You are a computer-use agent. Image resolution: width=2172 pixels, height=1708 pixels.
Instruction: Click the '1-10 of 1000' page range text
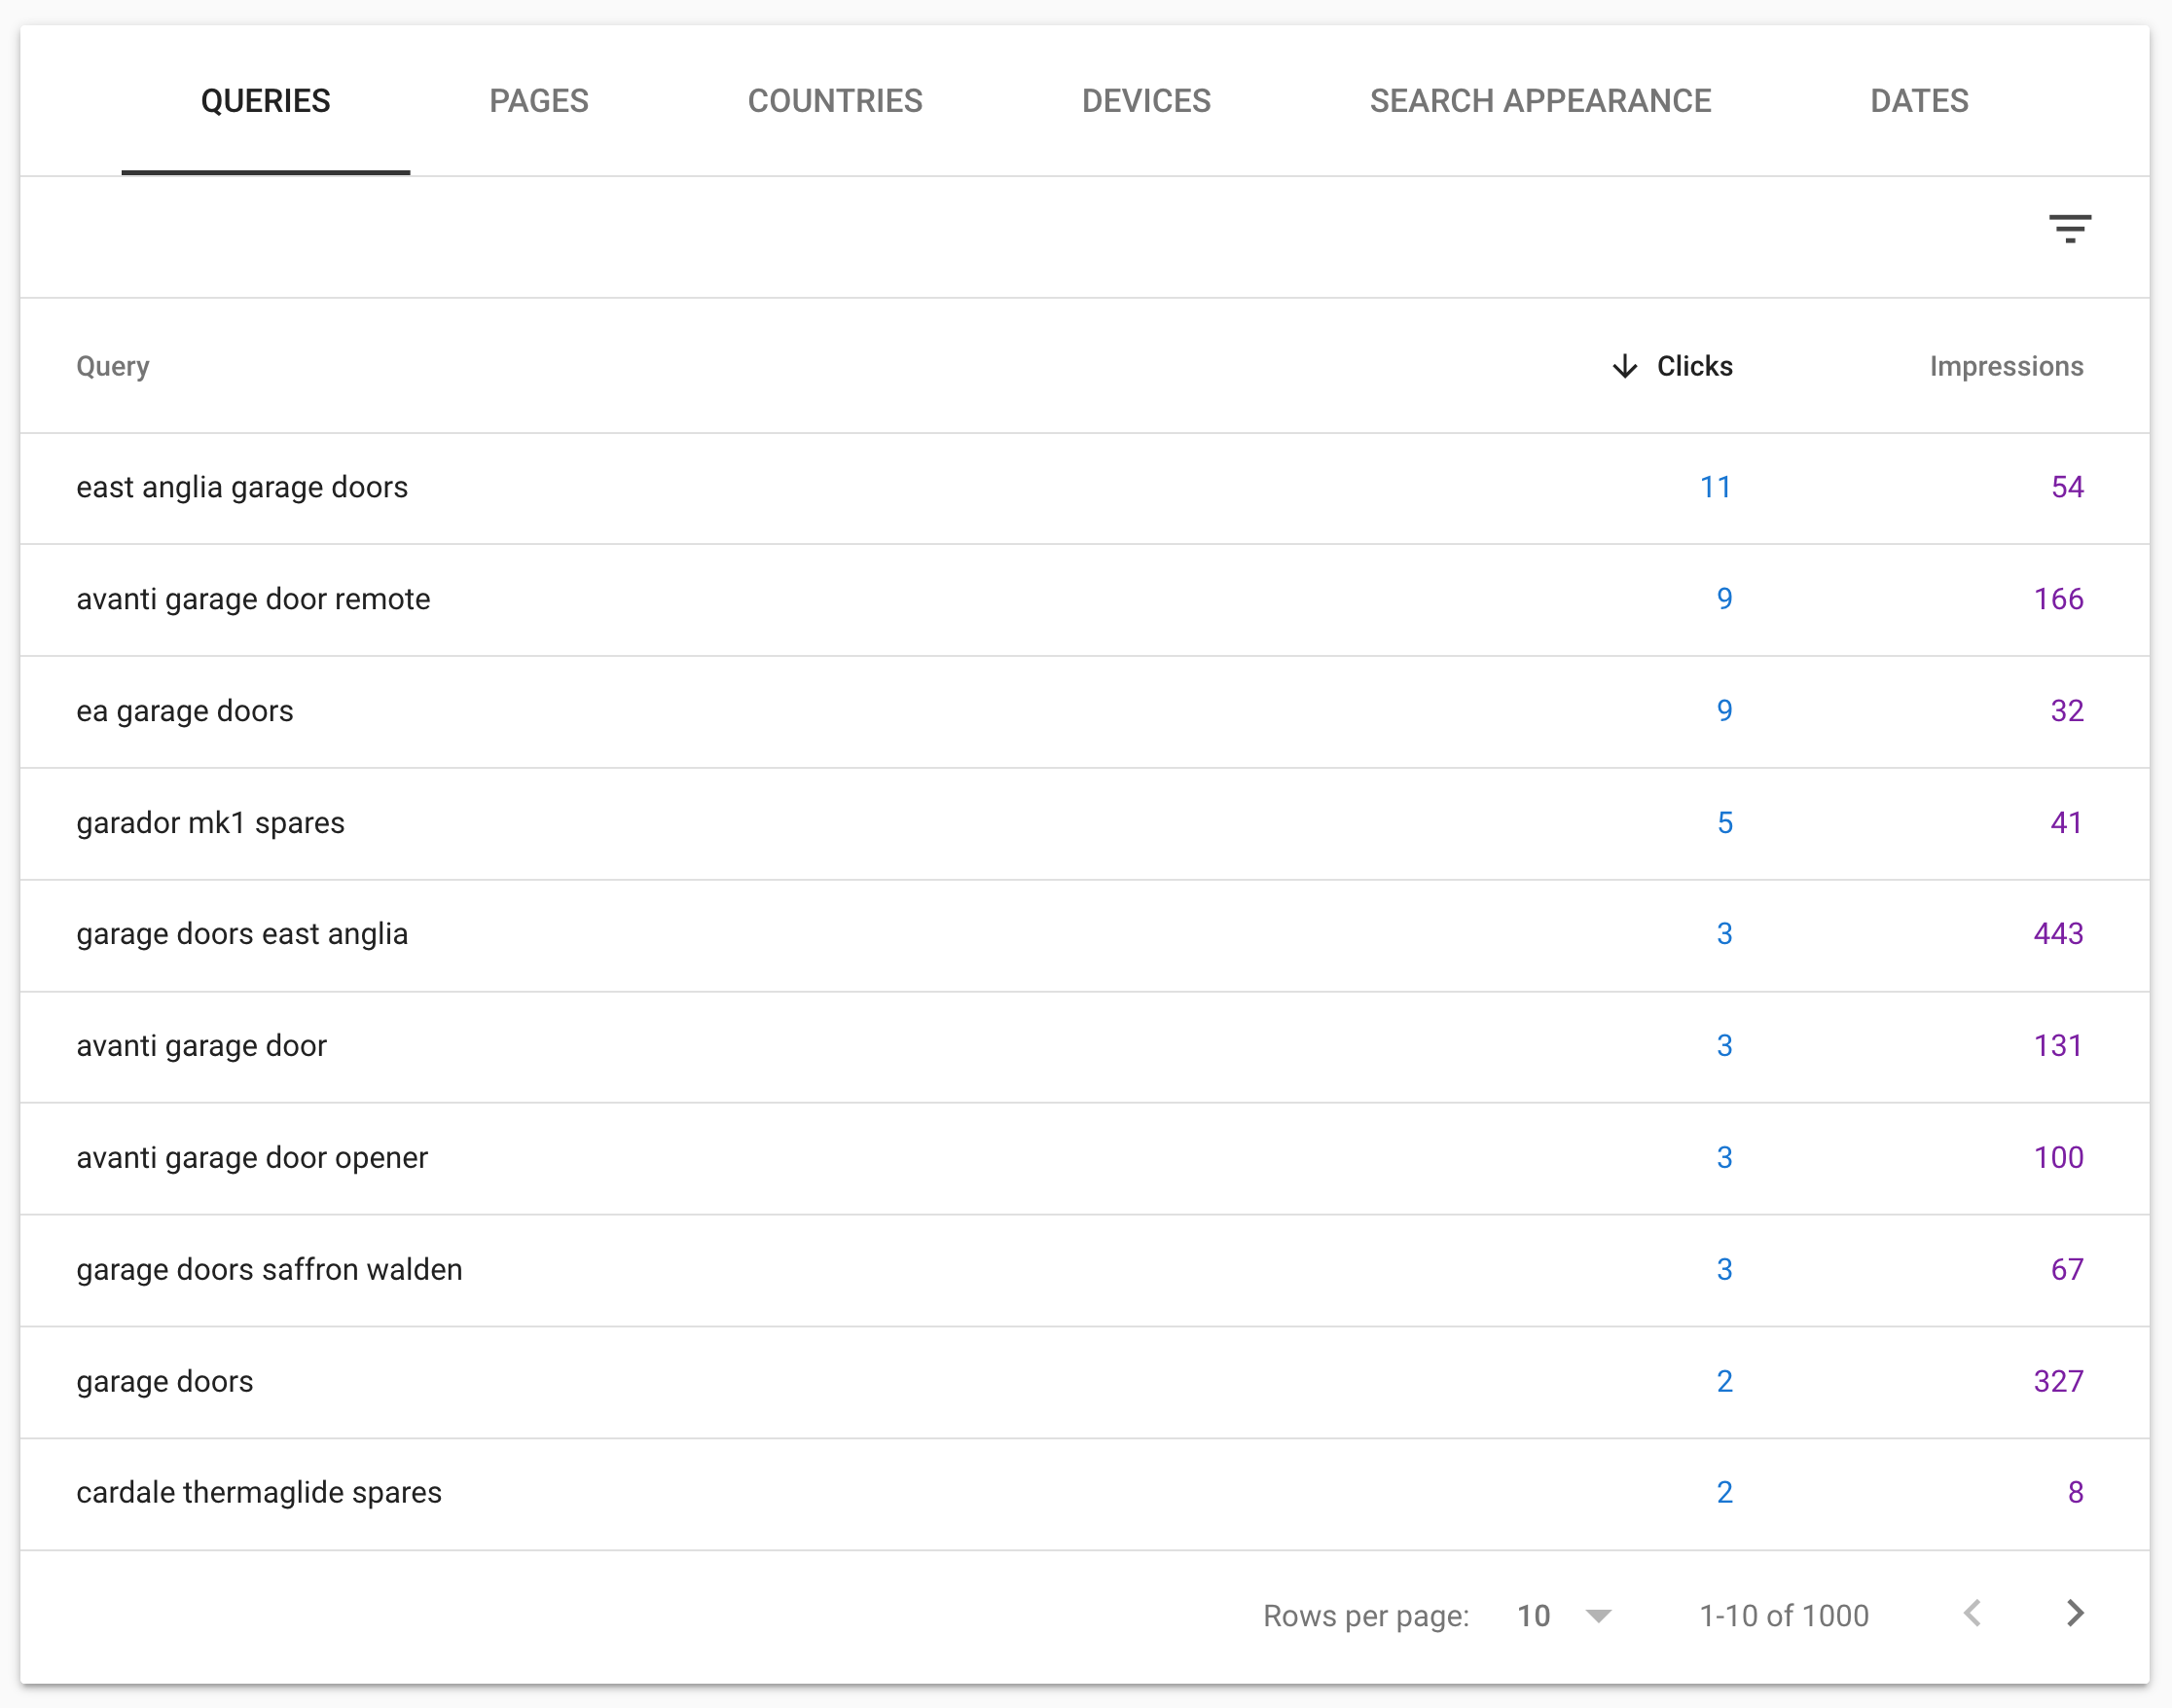coord(1784,1616)
